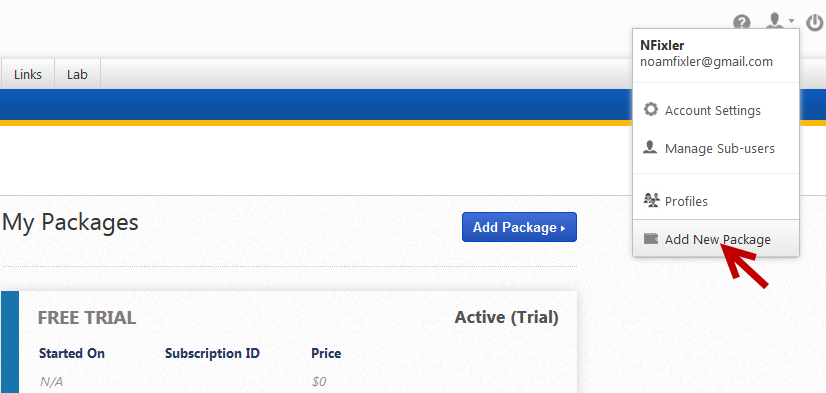Click the wallet icon beside Add New Package
This screenshot has height=393, width=826.
(x=651, y=239)
